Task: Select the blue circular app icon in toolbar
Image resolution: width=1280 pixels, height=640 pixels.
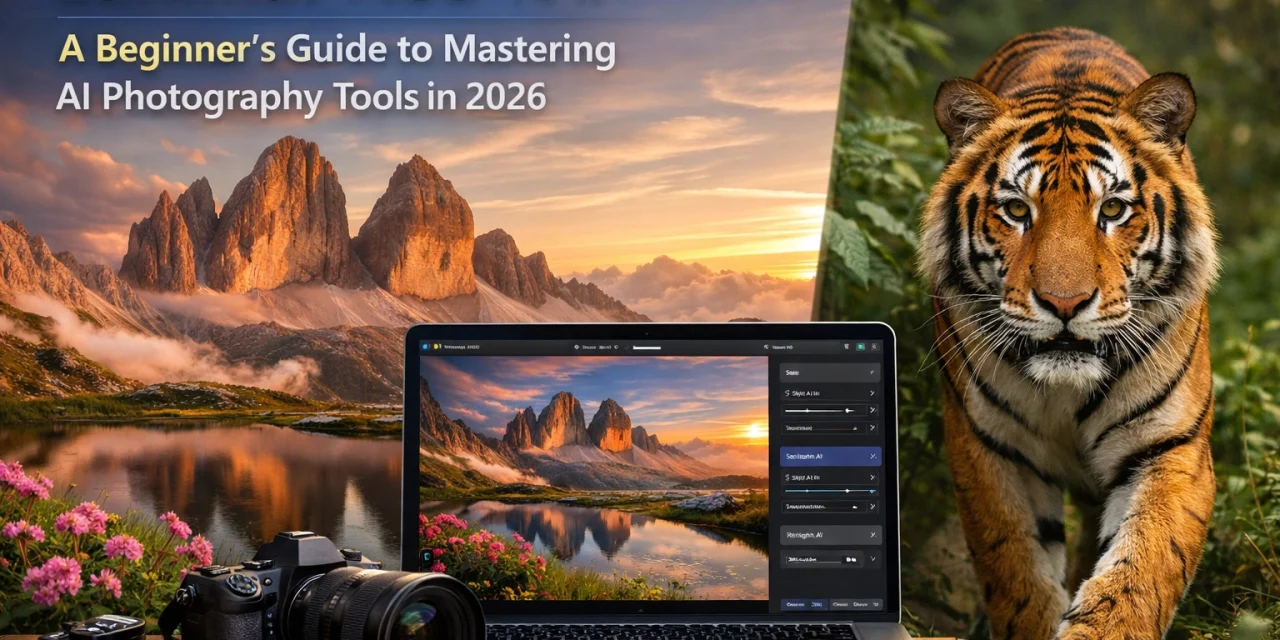Action: [x=424, y=347]
